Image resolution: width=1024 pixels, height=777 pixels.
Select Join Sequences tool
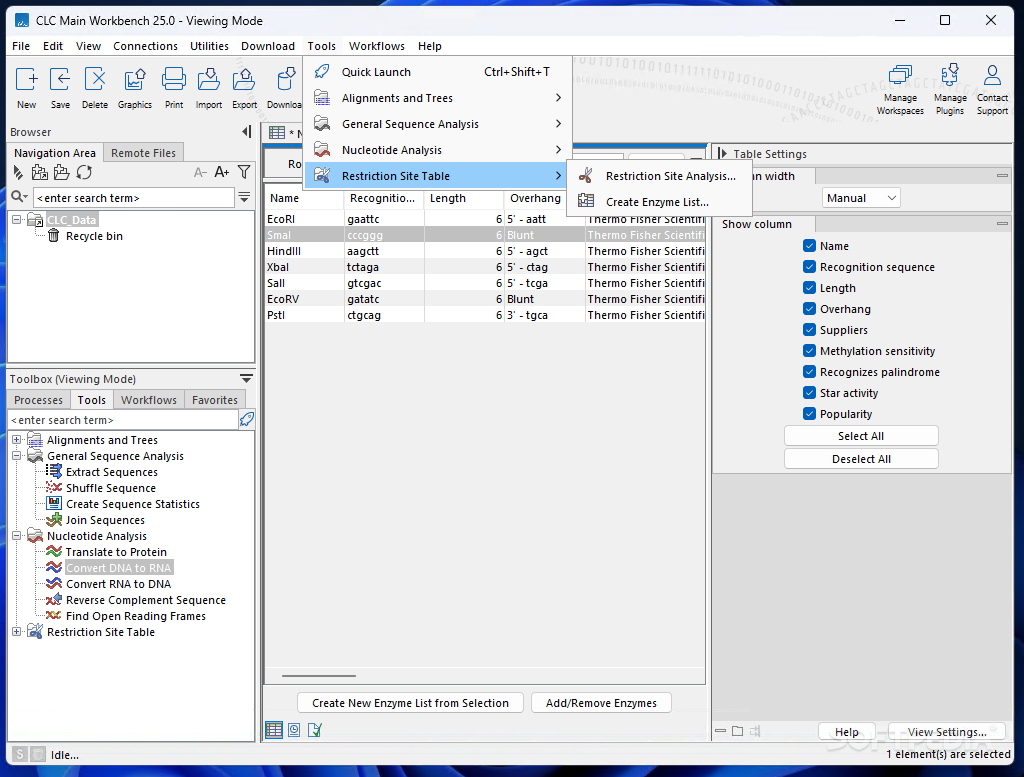pyautogui.click(x=105, y=520)
